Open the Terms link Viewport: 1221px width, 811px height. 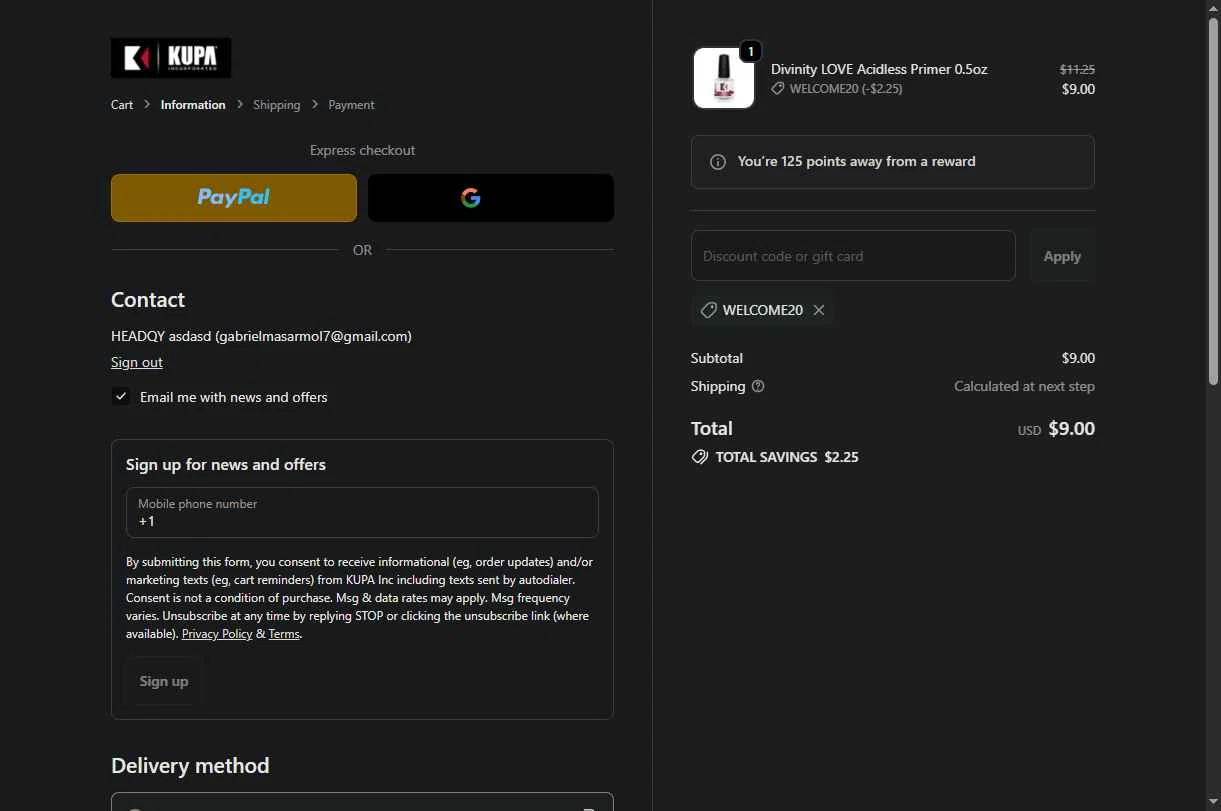tap(284, 634)
